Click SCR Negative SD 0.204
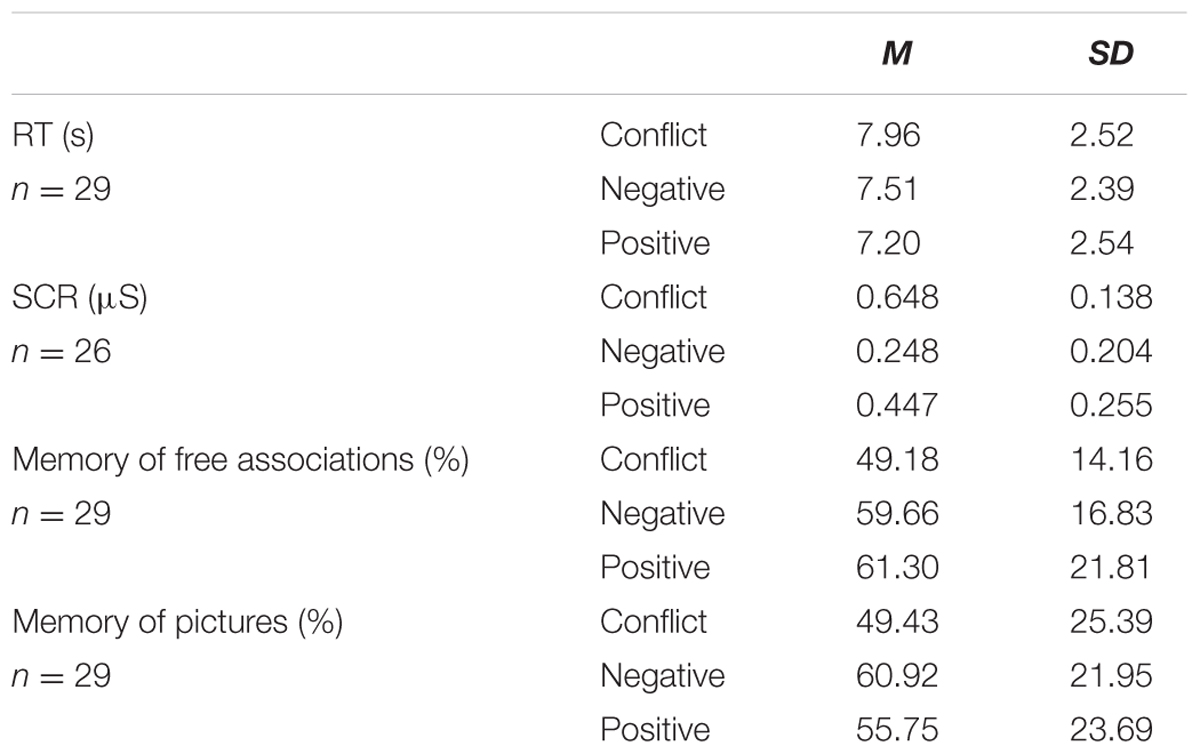The height and width of the screenshot is (754, 1200). tap(1110, 351)
